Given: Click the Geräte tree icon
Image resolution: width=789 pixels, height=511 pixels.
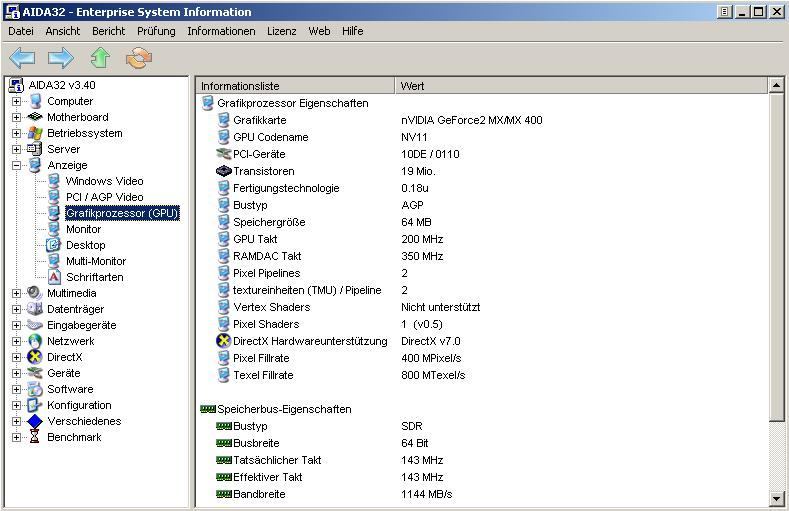Looking at the screenshot, I should pyautogui.click(x=35, y=373).
